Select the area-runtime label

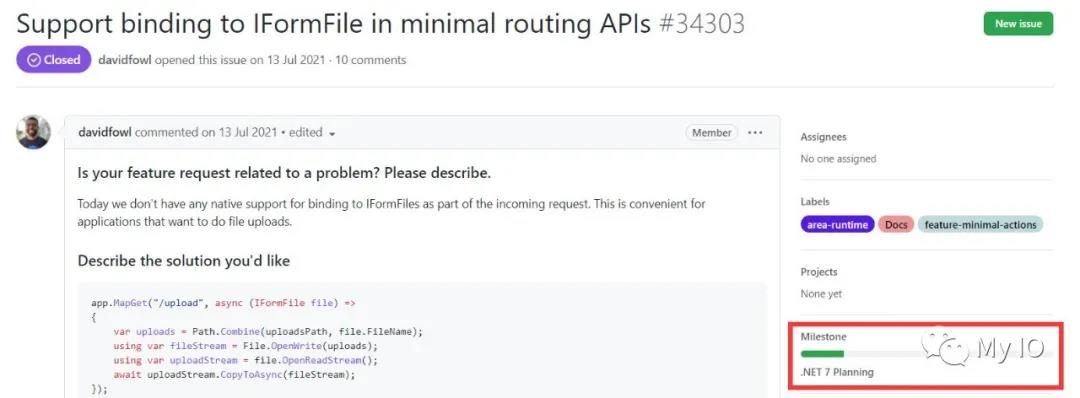coord(838,224)
